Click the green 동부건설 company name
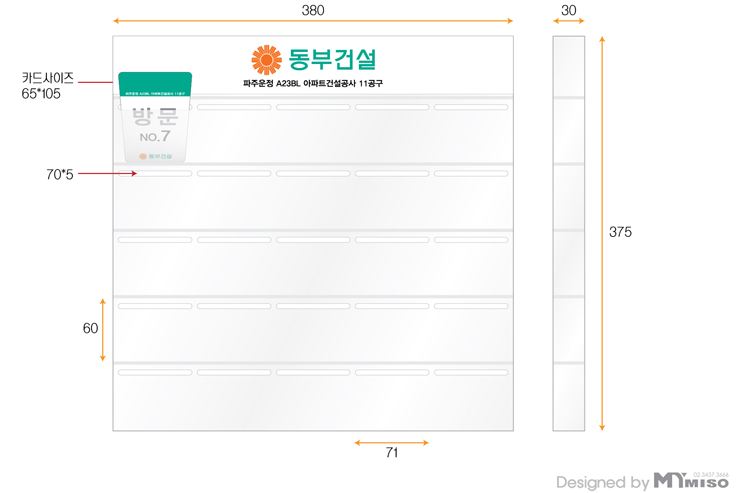Viewport: 737px width, 493px height. tap(332, 59)
